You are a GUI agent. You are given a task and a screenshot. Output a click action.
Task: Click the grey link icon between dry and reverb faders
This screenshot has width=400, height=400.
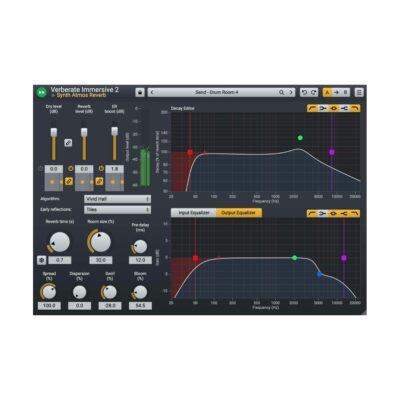pos(68,143)
